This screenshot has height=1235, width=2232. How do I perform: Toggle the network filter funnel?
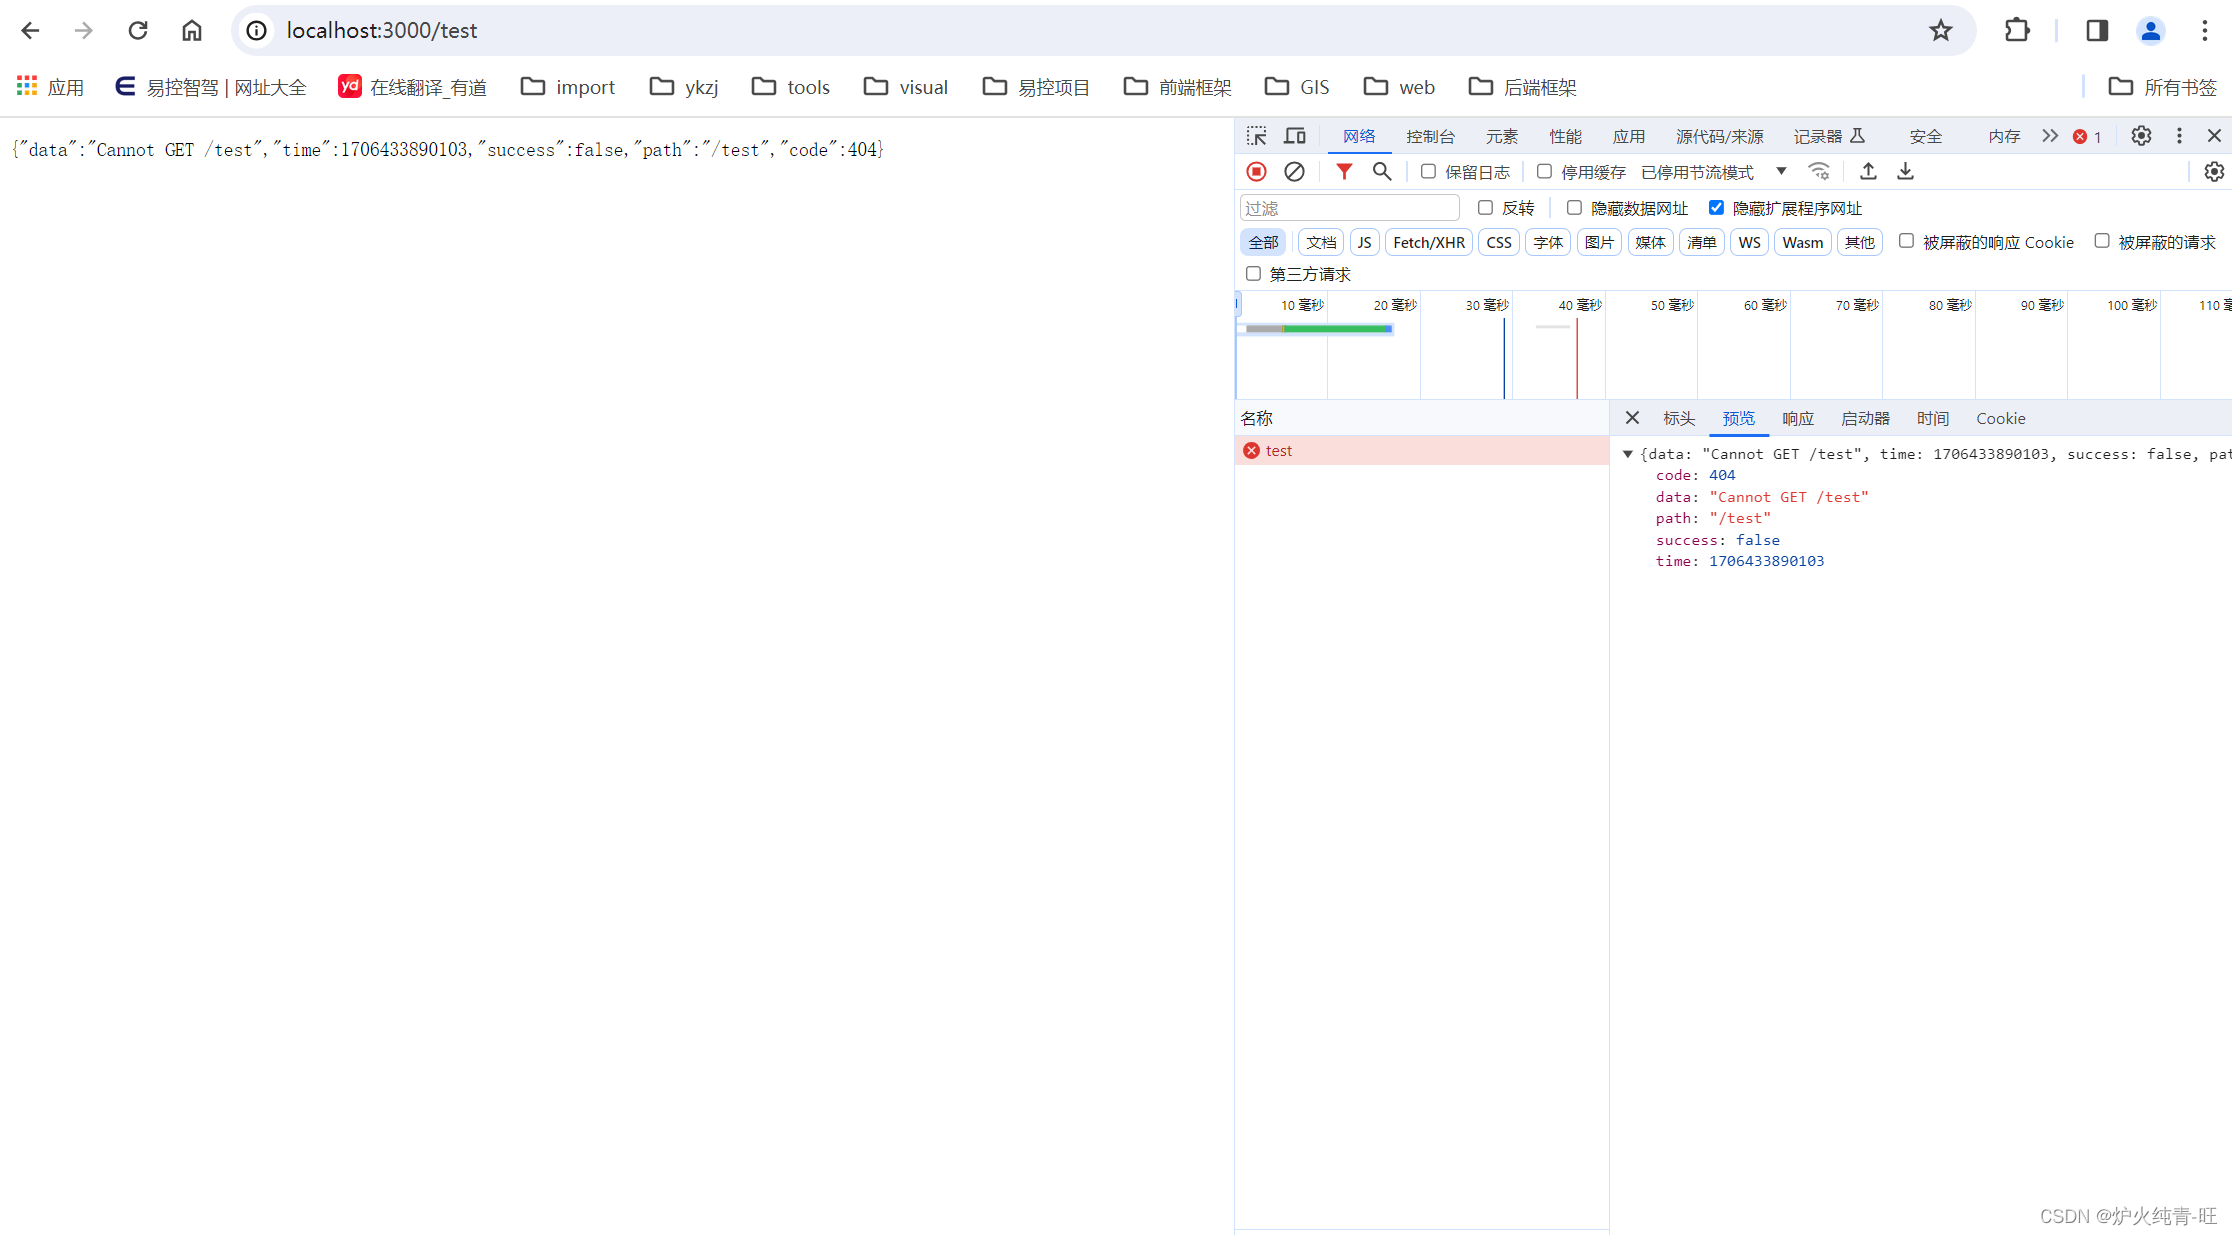click(x=1344, y=172)
